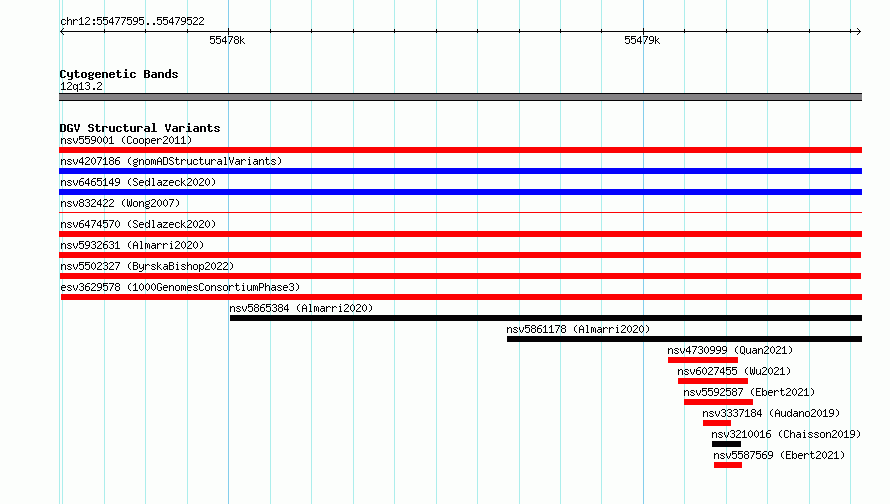
Task: Select the nsv5865384 (Almarri2020) label
Action: [301, 308]
